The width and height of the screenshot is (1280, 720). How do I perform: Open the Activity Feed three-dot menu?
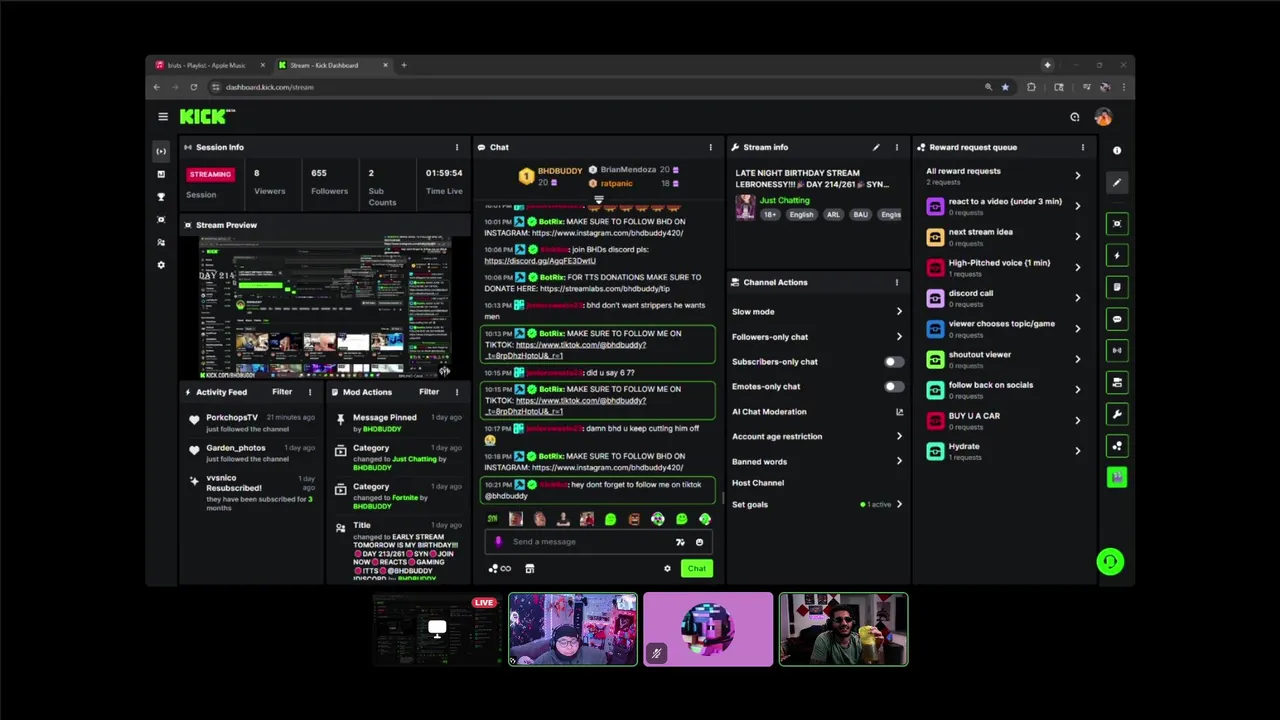pos(310,392)
